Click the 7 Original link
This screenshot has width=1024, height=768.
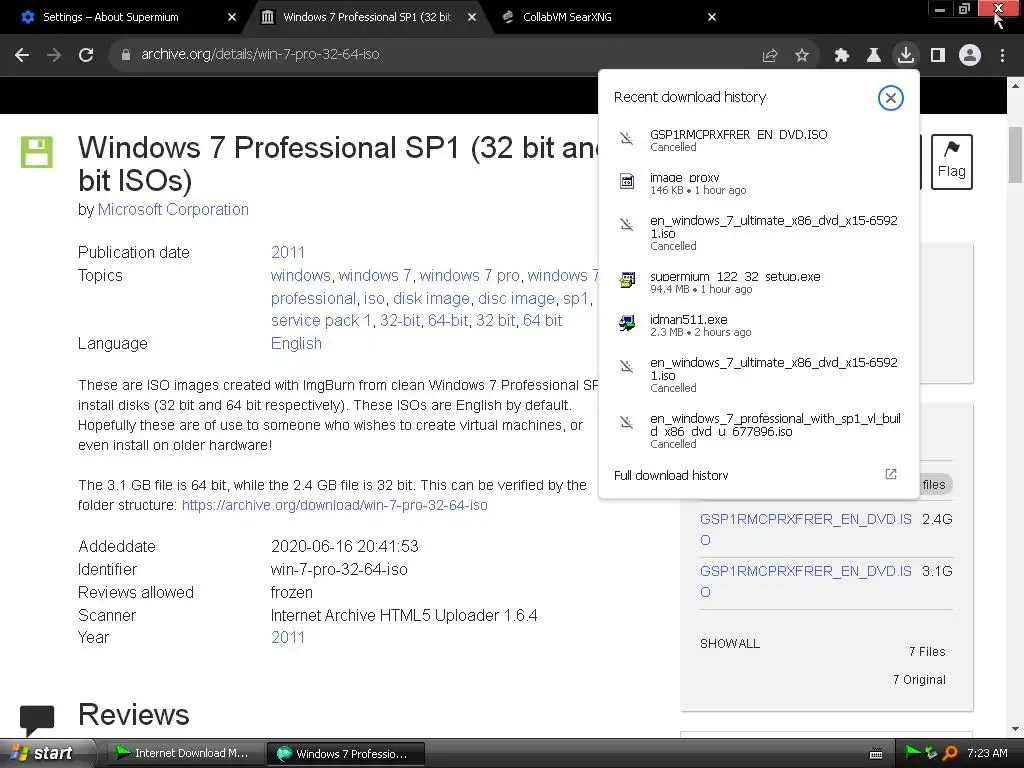pos(919,680)
